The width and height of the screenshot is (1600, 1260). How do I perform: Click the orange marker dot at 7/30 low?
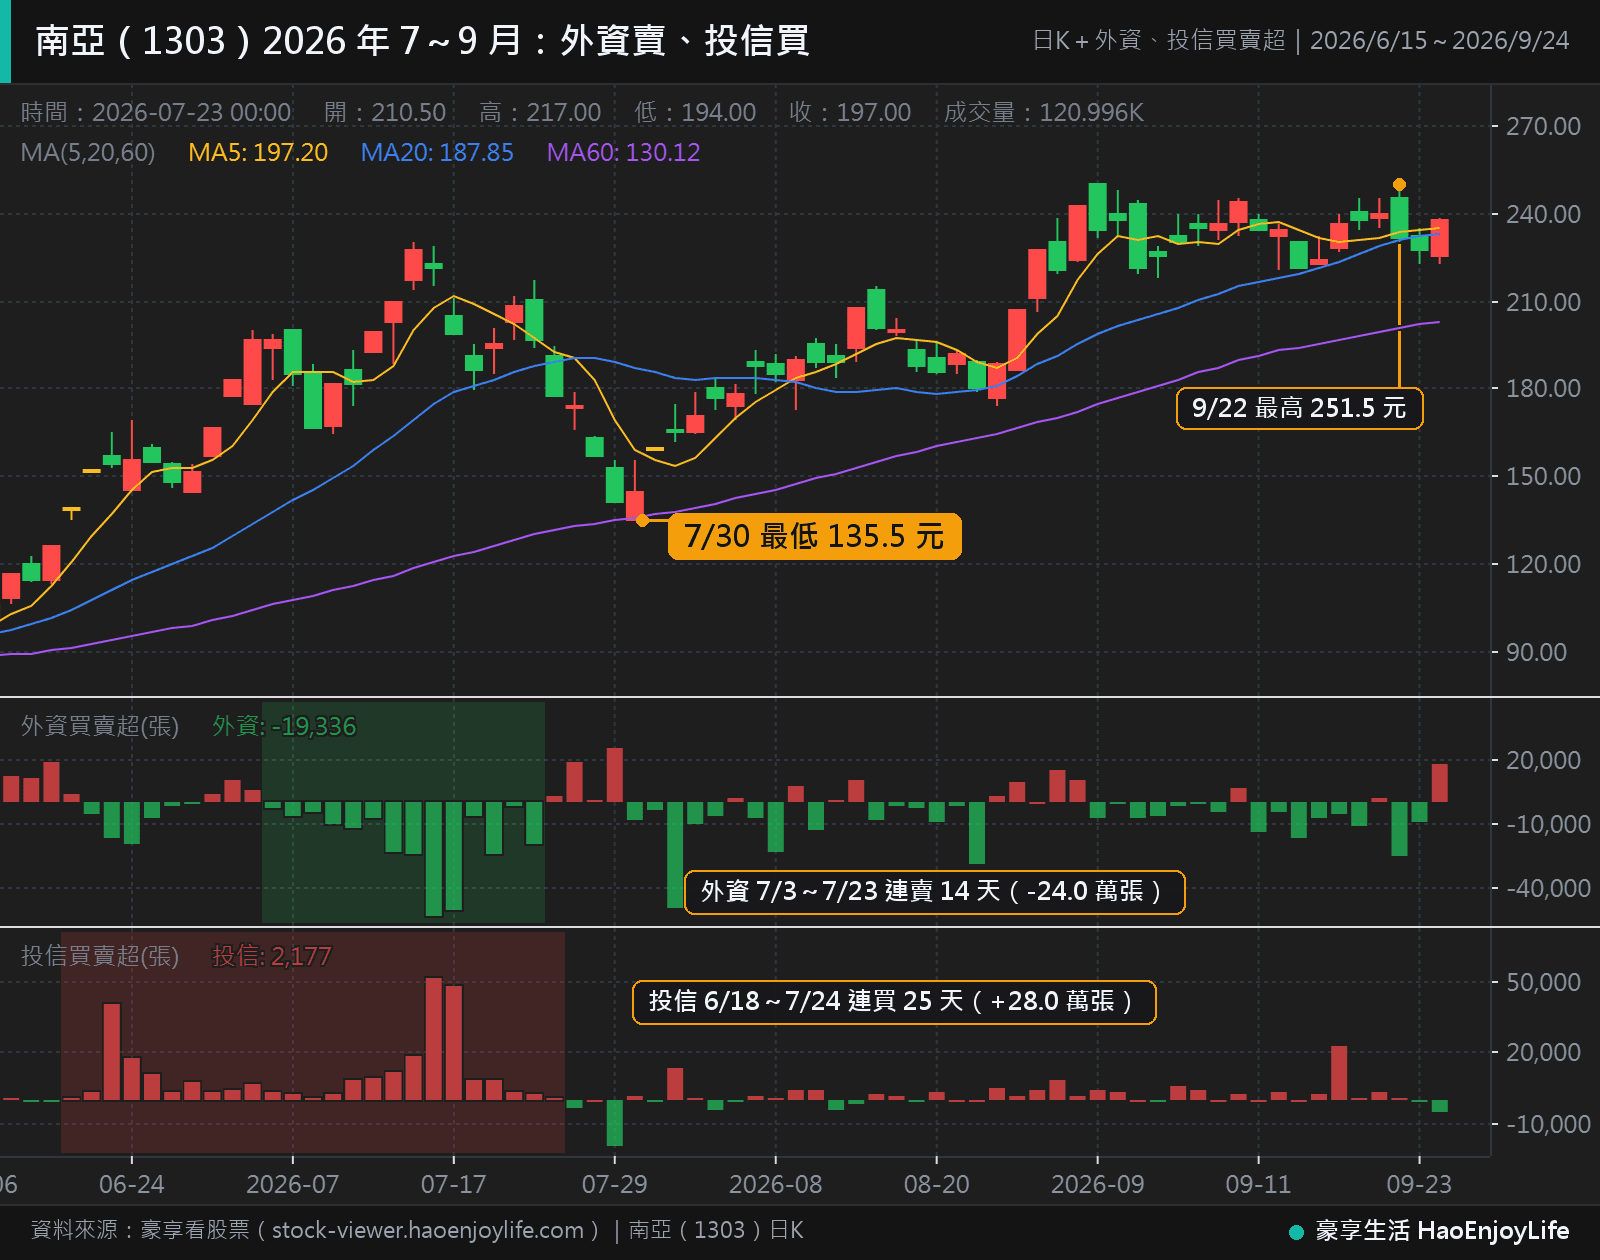pos(642,520)
